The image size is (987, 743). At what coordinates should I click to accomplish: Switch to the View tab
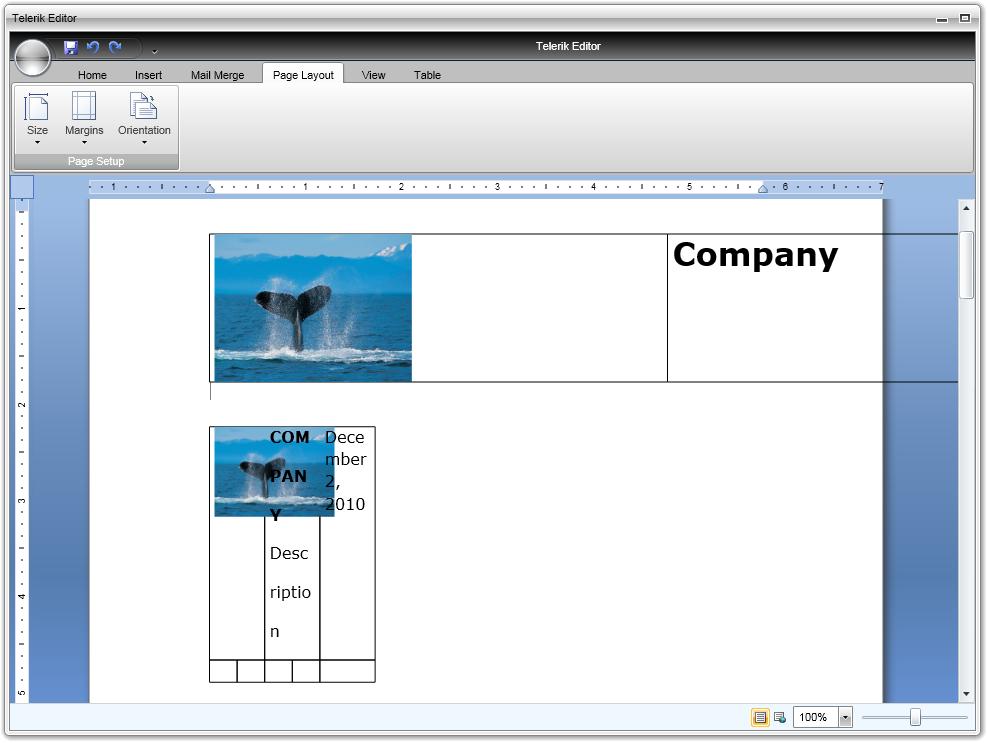point(373,75)
